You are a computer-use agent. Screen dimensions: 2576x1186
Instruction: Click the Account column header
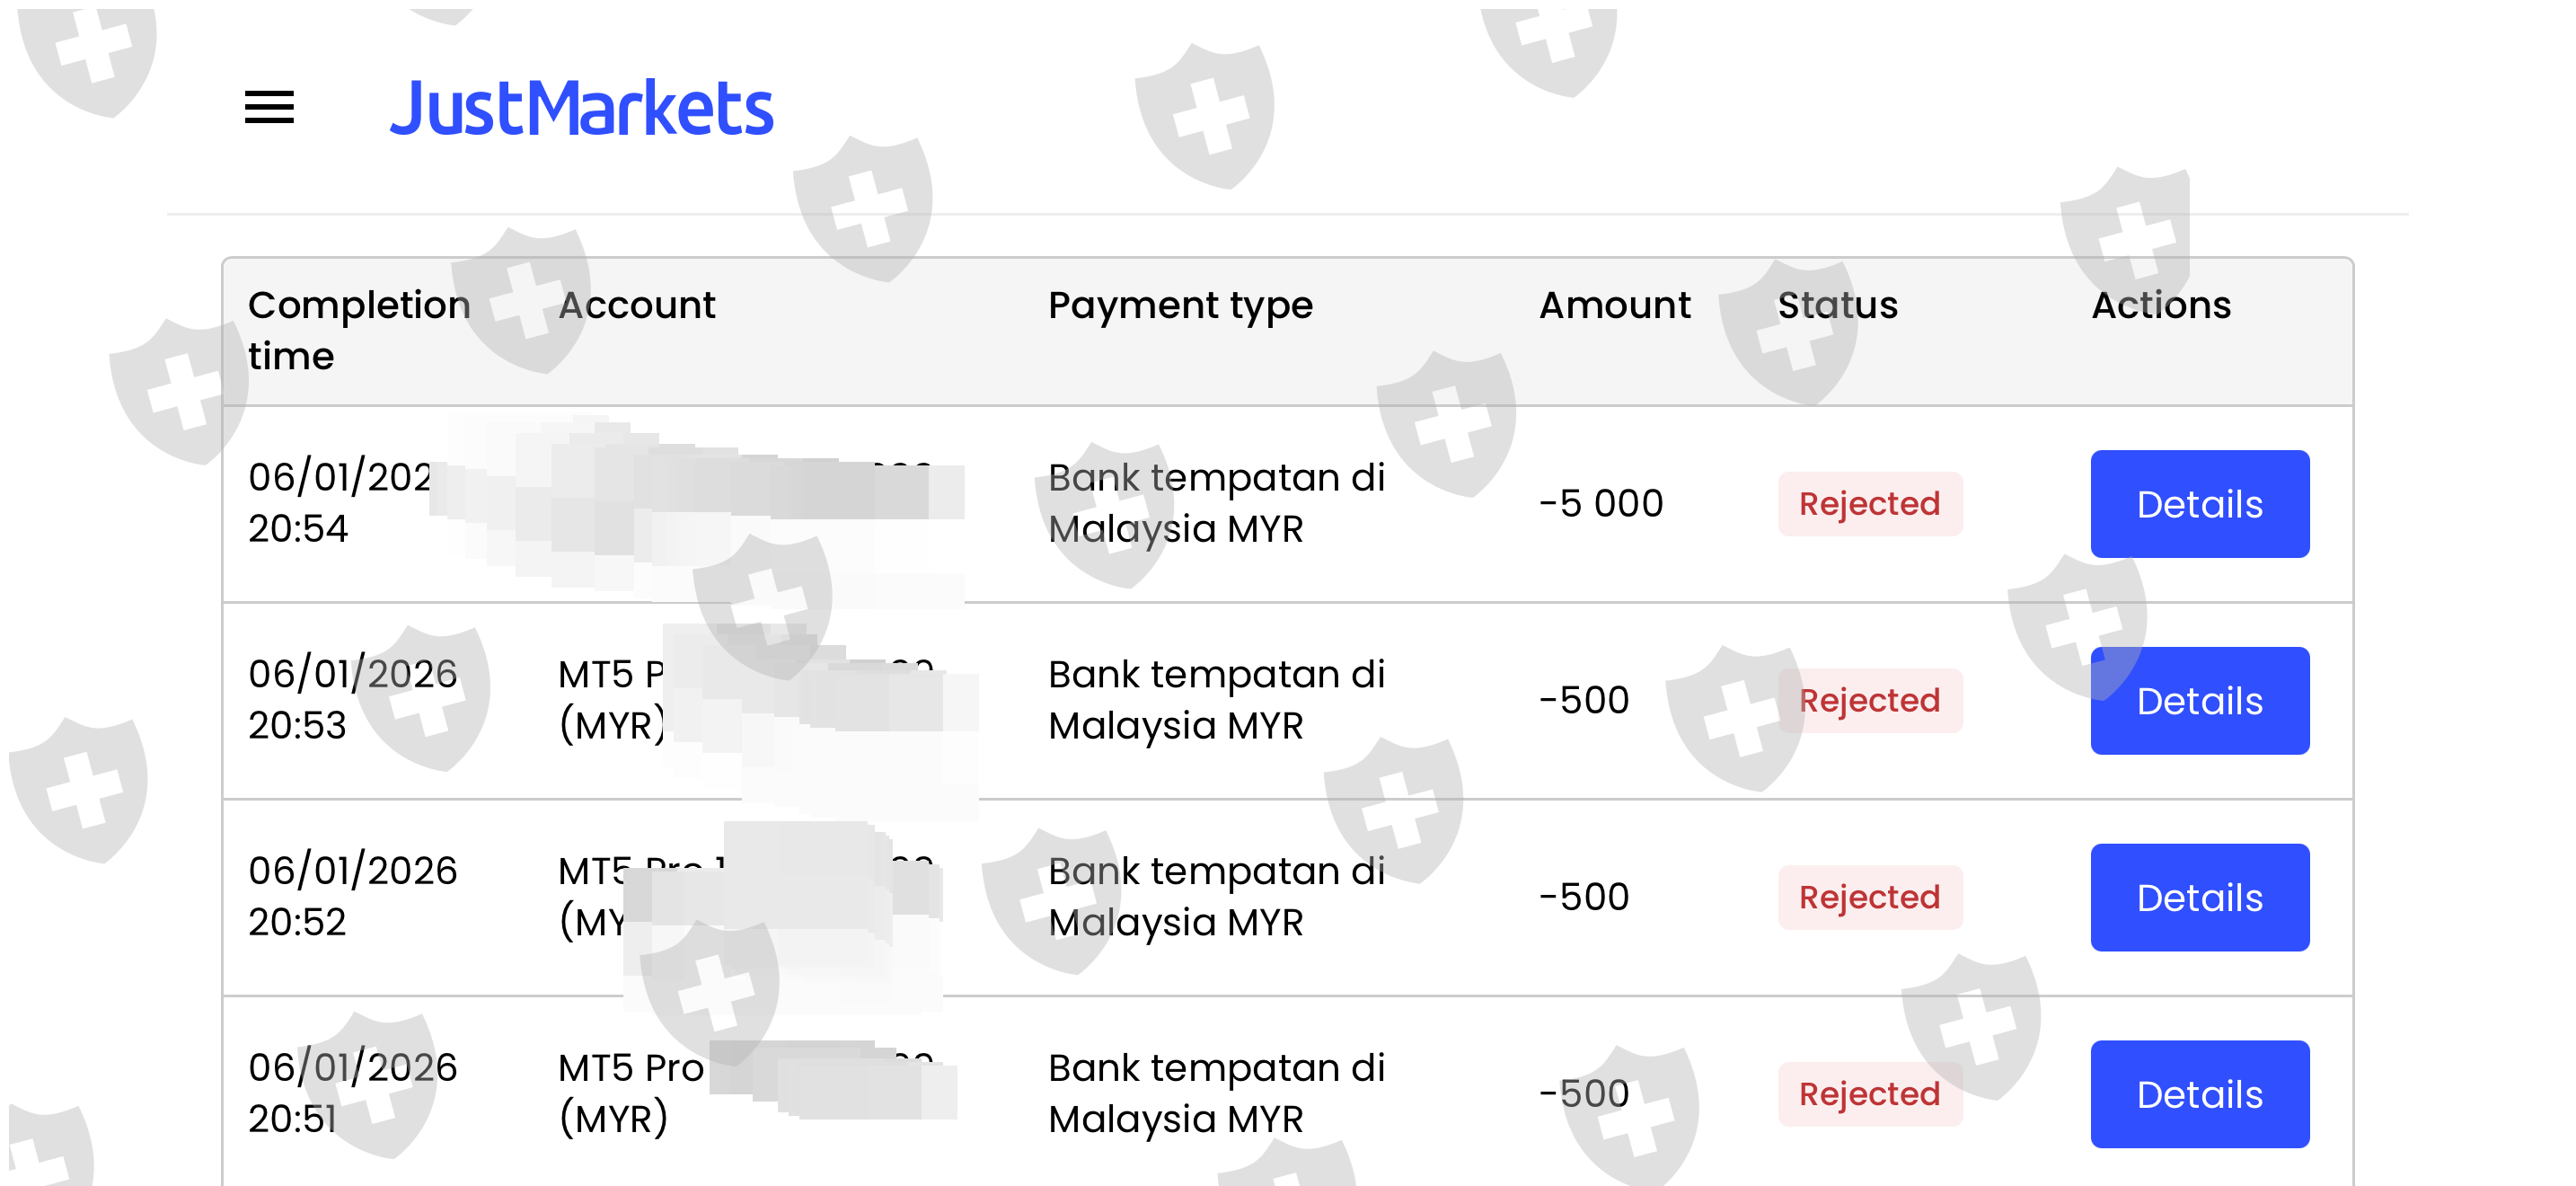637,305
